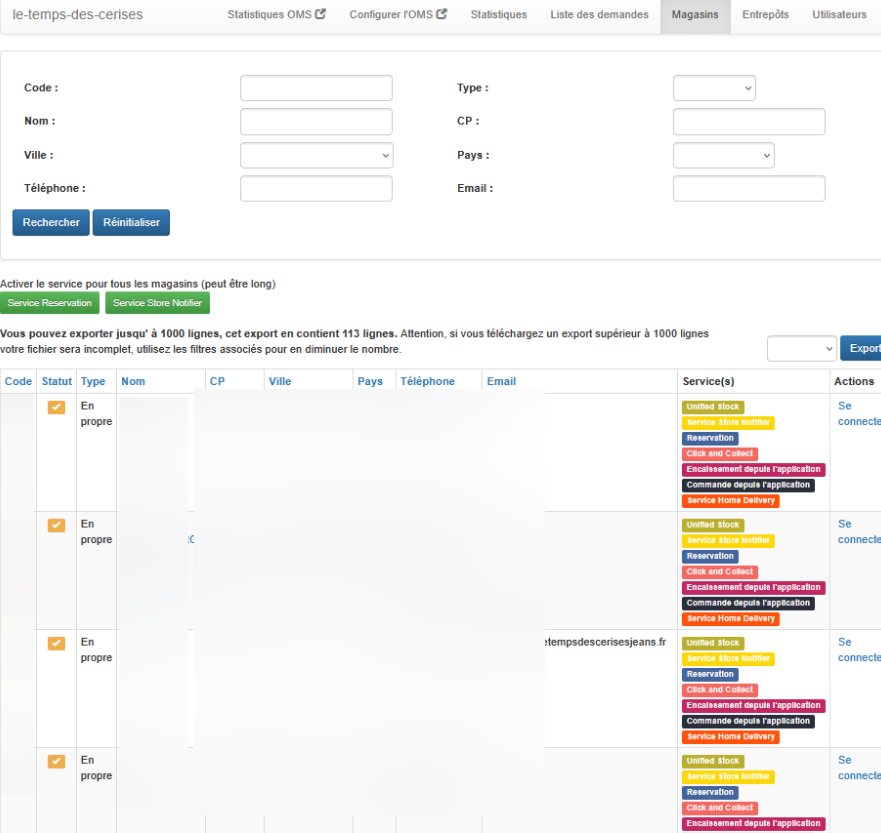Toggle status checkbox of first store row
881x833 pixels.
pos(56,407)
